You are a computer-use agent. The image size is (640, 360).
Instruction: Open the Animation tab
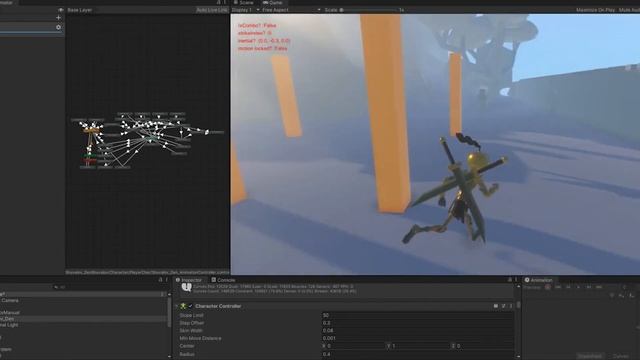(x=538, y=280)
